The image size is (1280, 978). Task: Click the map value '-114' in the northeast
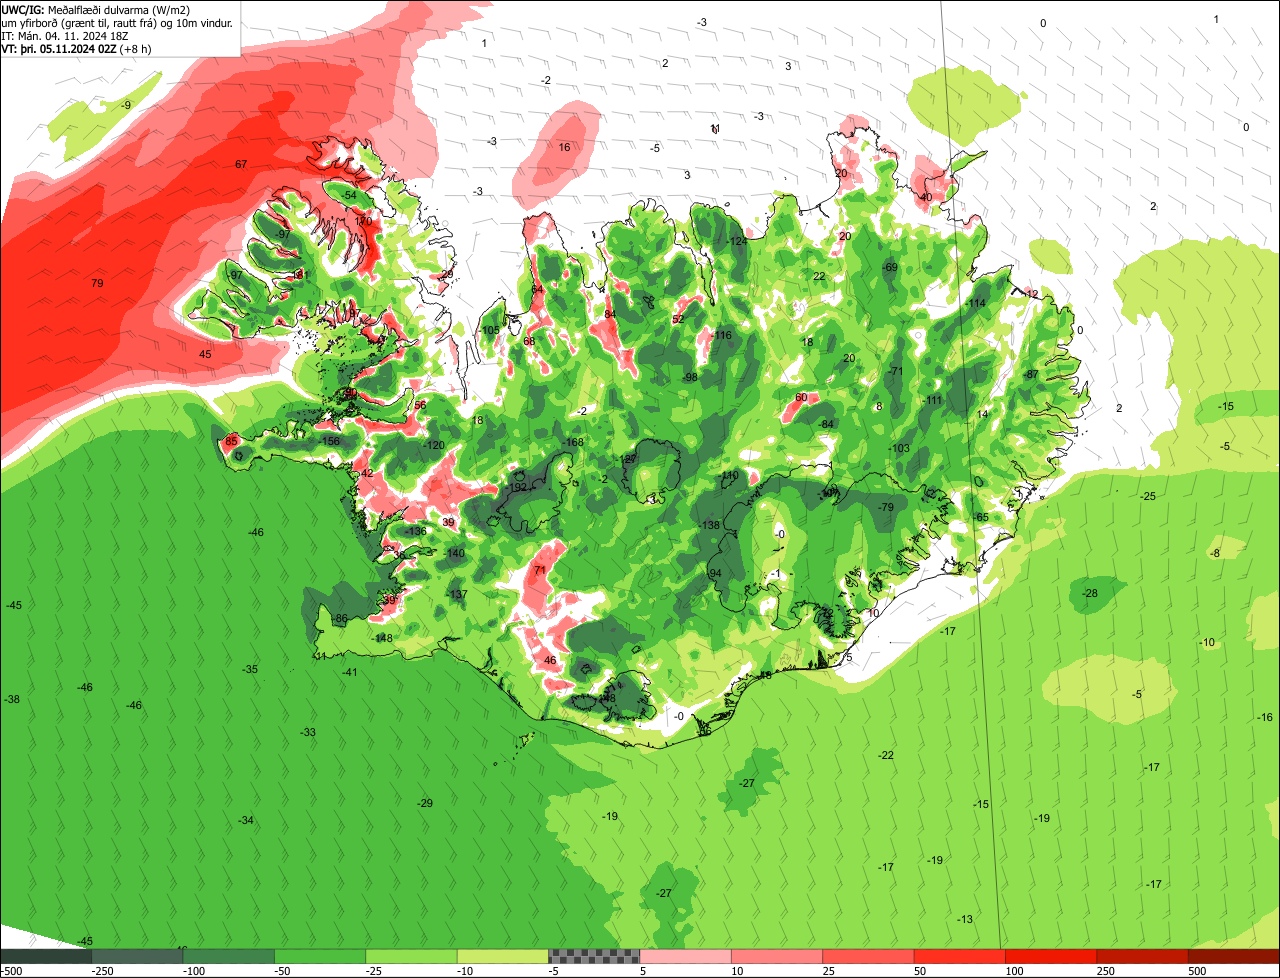(x=976, y=303)
